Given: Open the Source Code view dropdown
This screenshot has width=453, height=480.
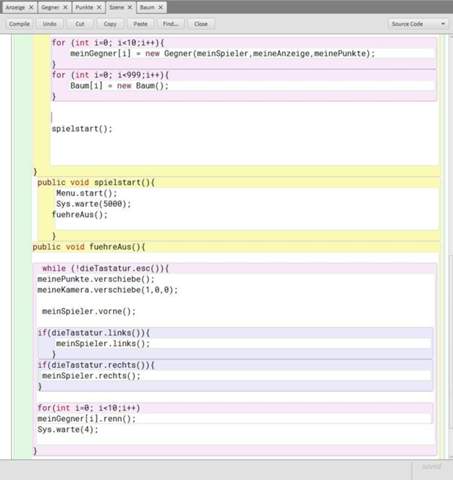Looking at the screenshot, I should [418, 24].
